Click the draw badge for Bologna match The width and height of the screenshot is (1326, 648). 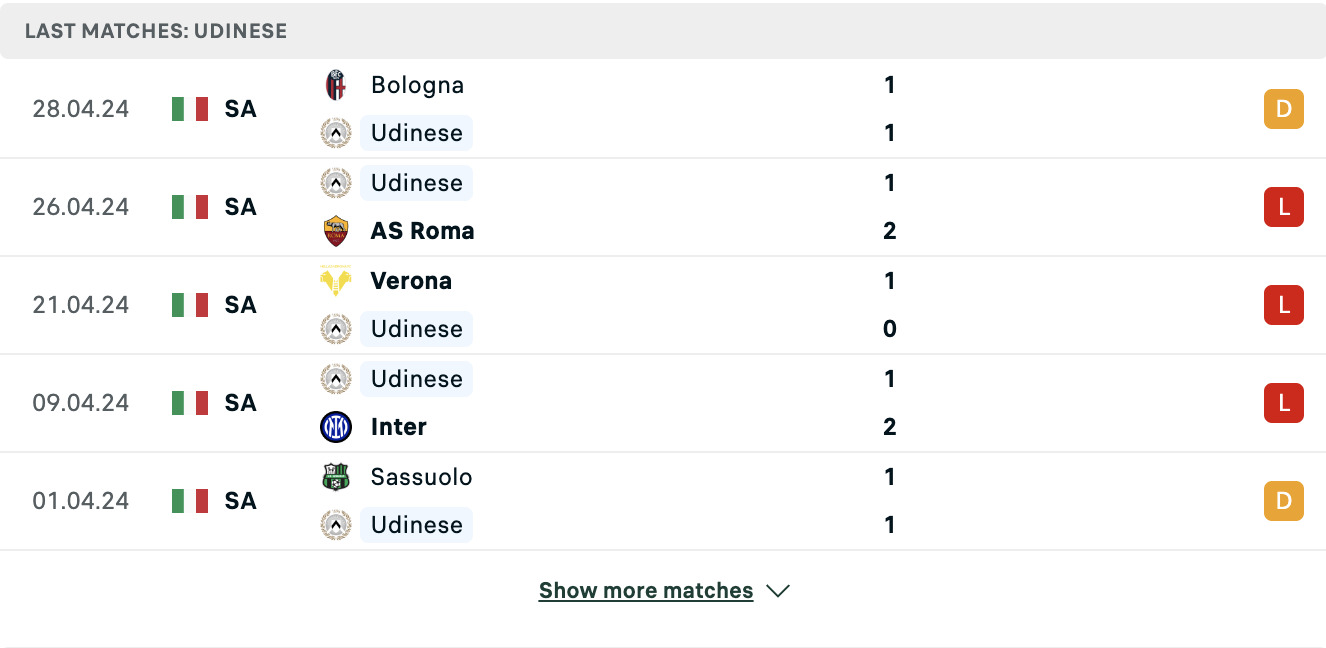[1284, 109]
